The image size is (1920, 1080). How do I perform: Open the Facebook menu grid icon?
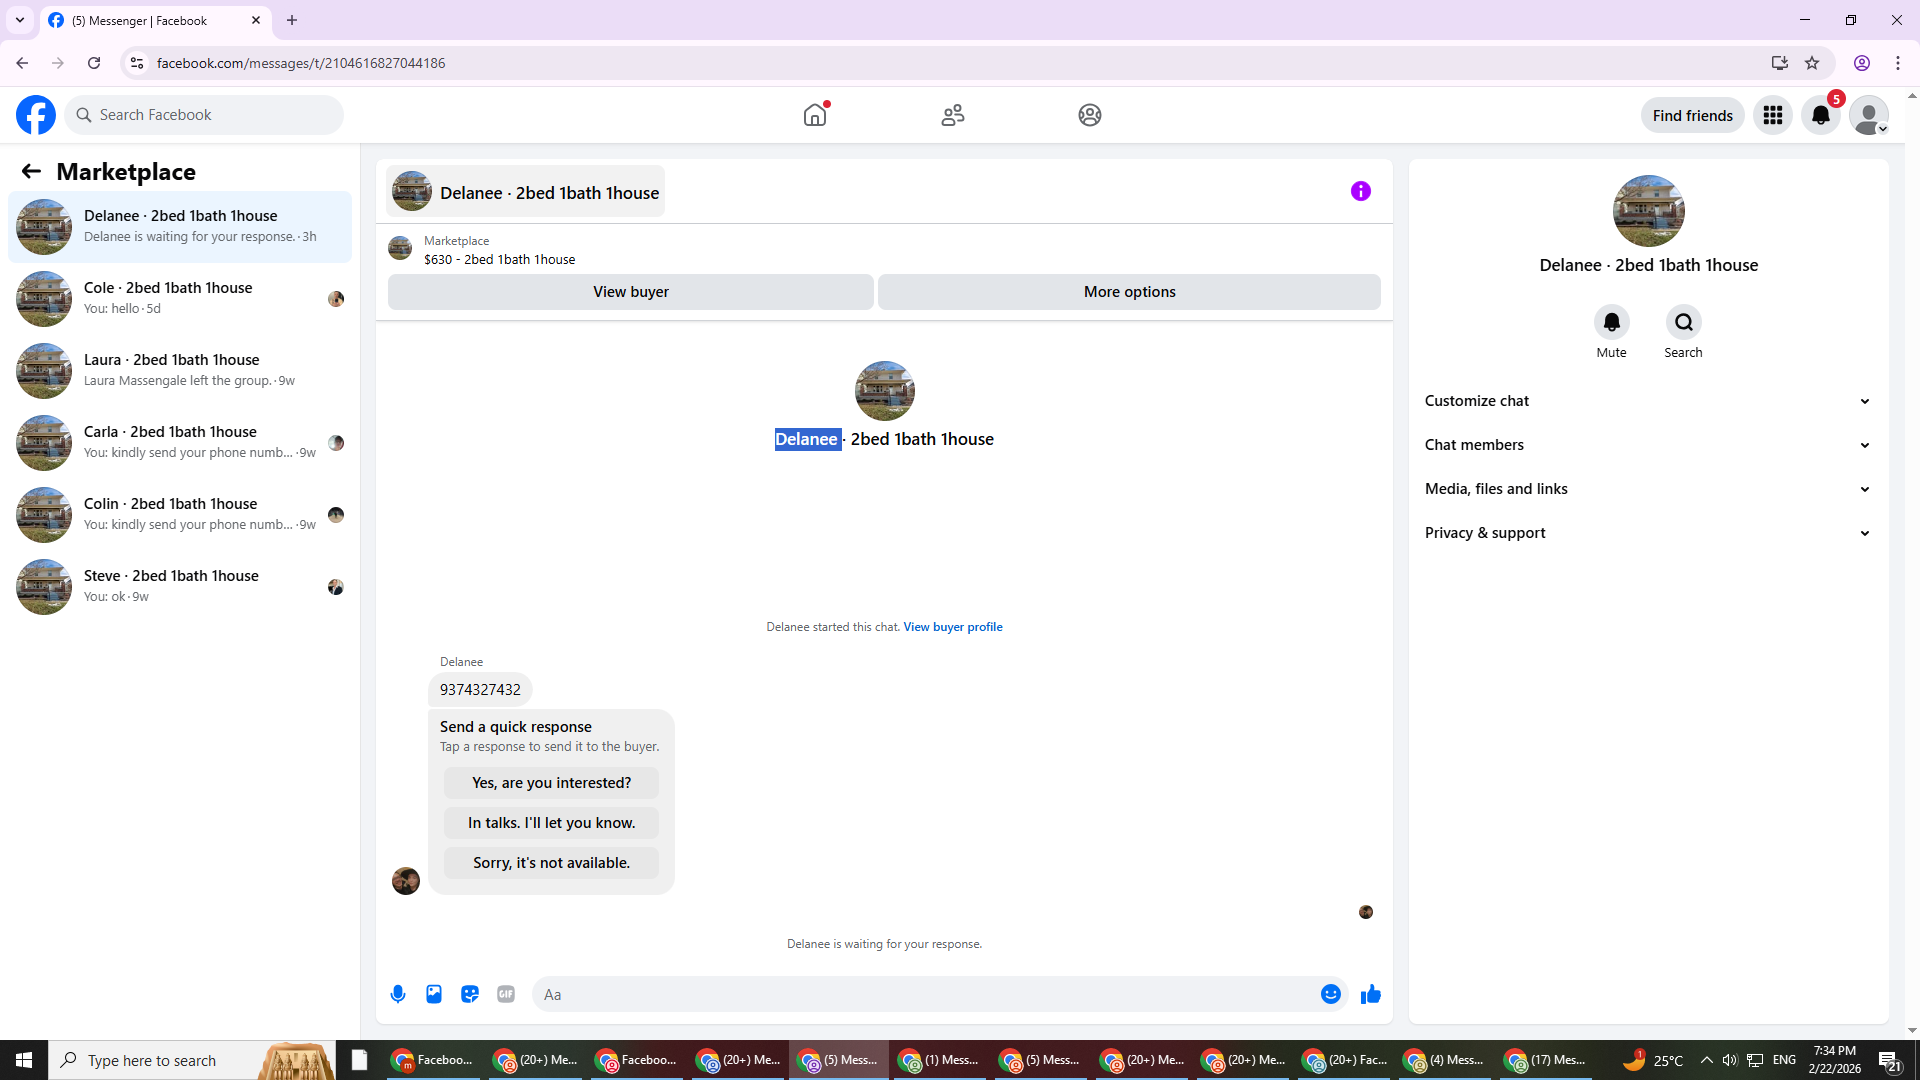click(1773, 115)
